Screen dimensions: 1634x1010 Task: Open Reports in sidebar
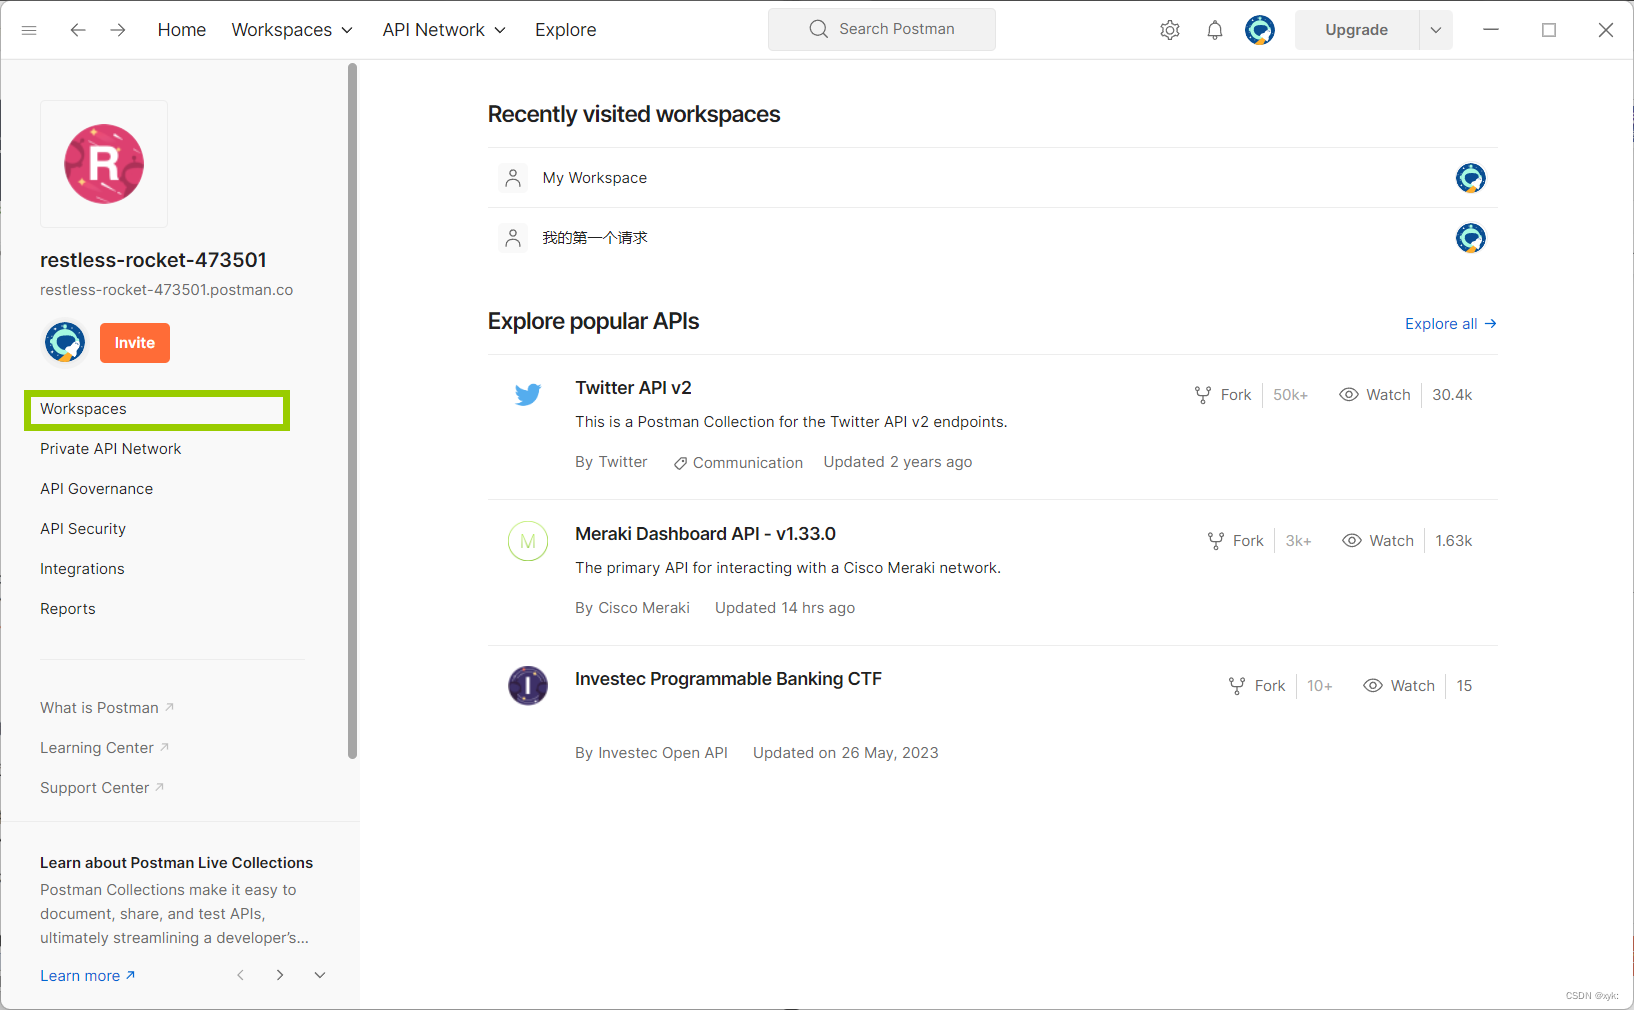(x=68, y=609)
